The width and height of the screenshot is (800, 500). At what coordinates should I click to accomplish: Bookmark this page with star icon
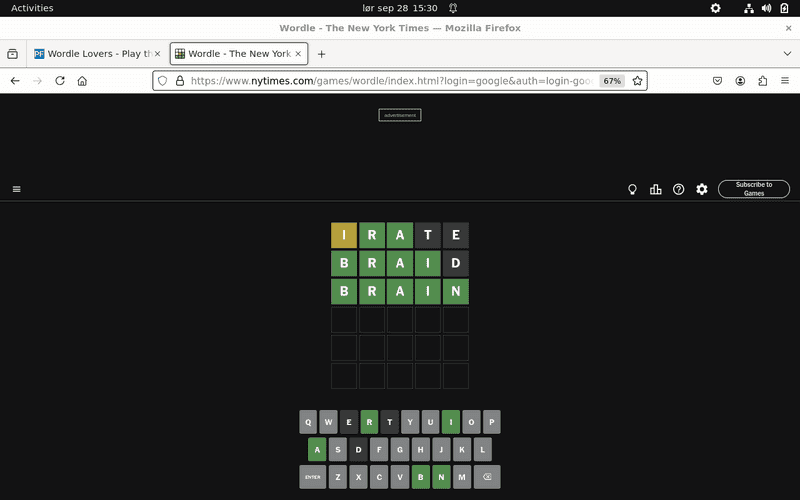(637, 81)
